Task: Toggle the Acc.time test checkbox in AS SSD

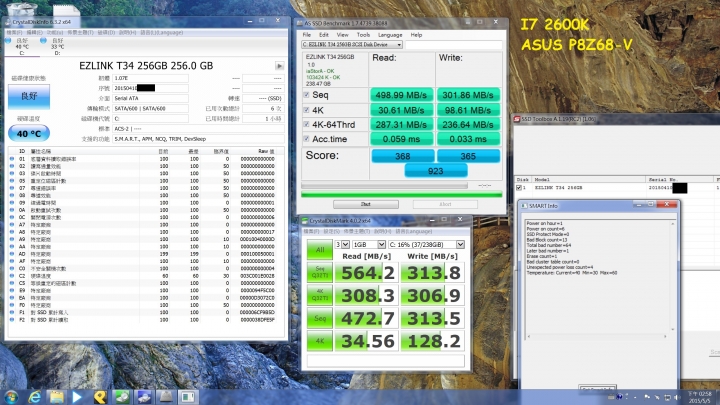Action: 306,139
